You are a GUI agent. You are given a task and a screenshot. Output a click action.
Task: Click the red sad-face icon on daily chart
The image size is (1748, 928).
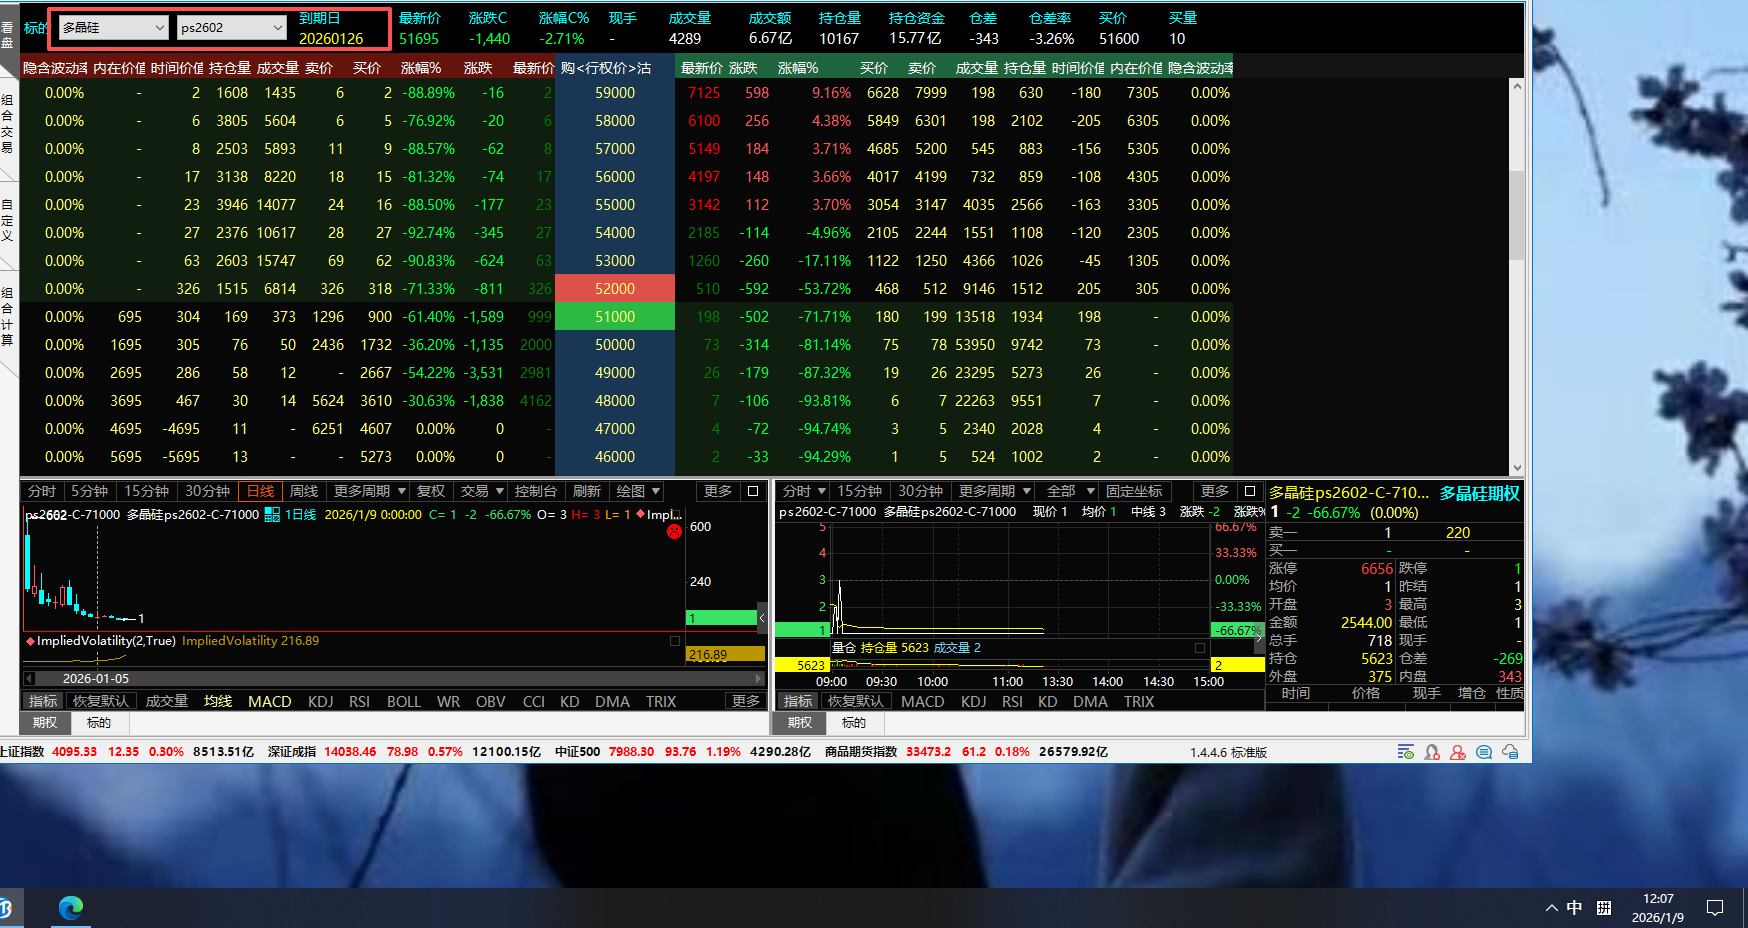pyautogui.click(x=674, y=531)
